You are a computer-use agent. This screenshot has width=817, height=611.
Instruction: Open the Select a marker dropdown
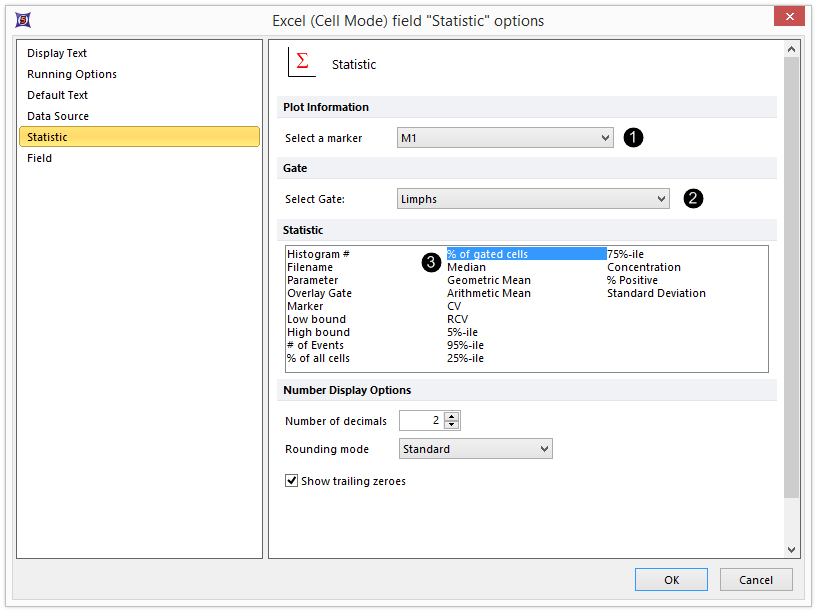505,138
